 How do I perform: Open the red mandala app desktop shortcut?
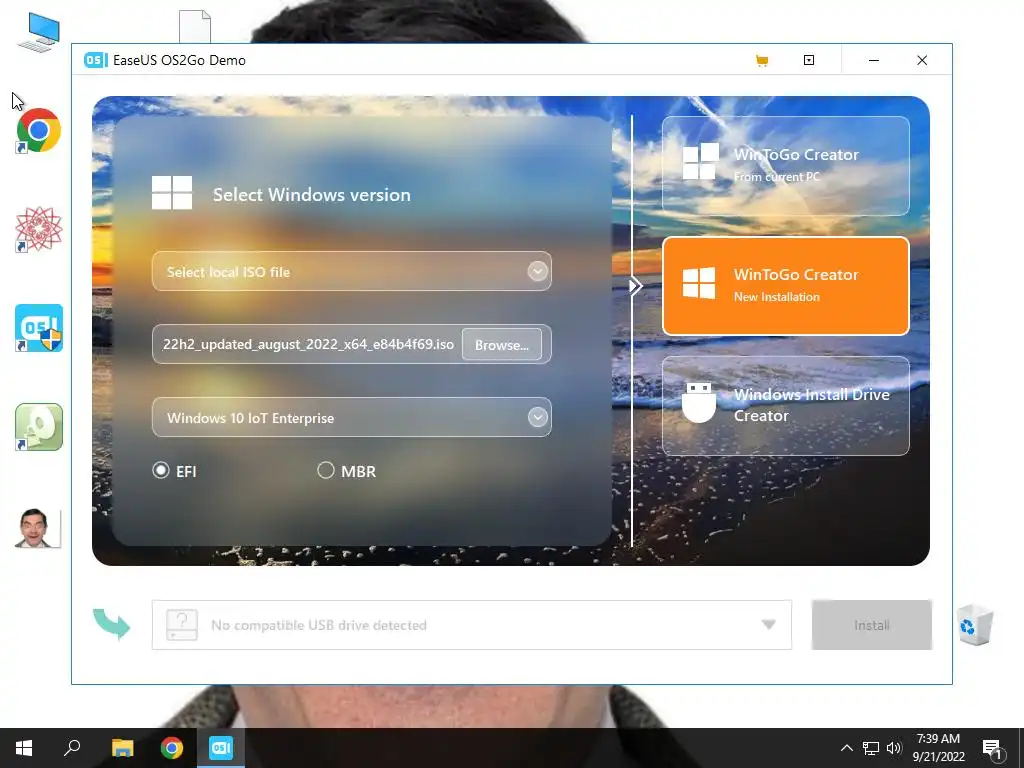39,229
